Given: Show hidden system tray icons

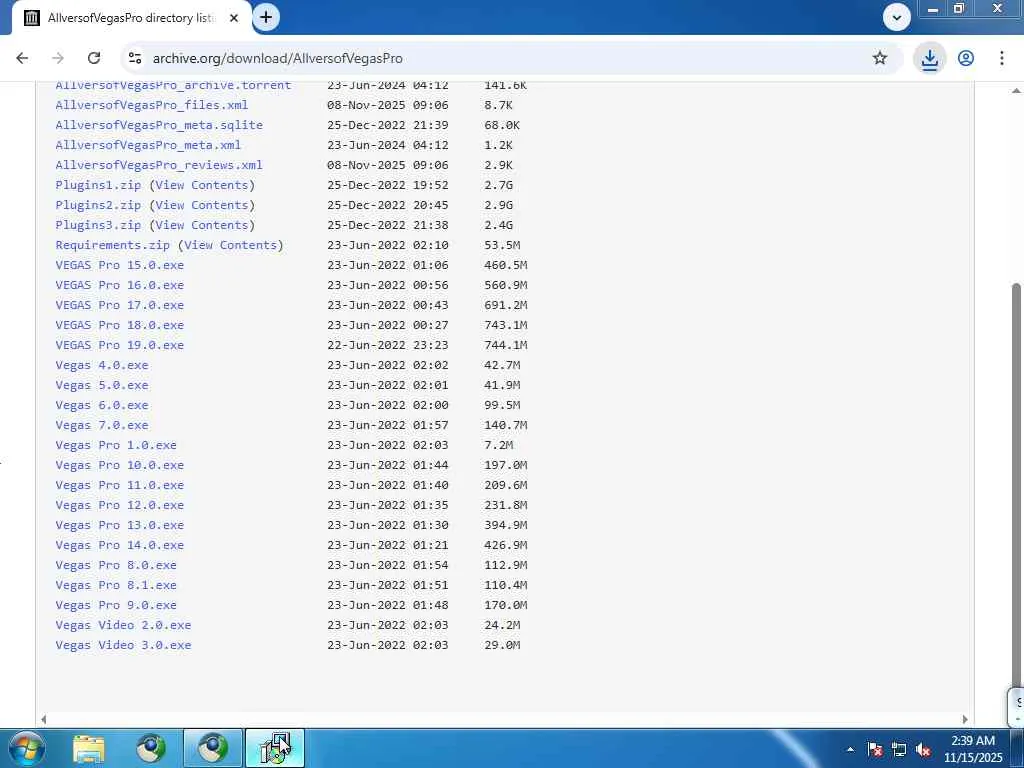Looking at the screenshot, I should pos(850,749).
